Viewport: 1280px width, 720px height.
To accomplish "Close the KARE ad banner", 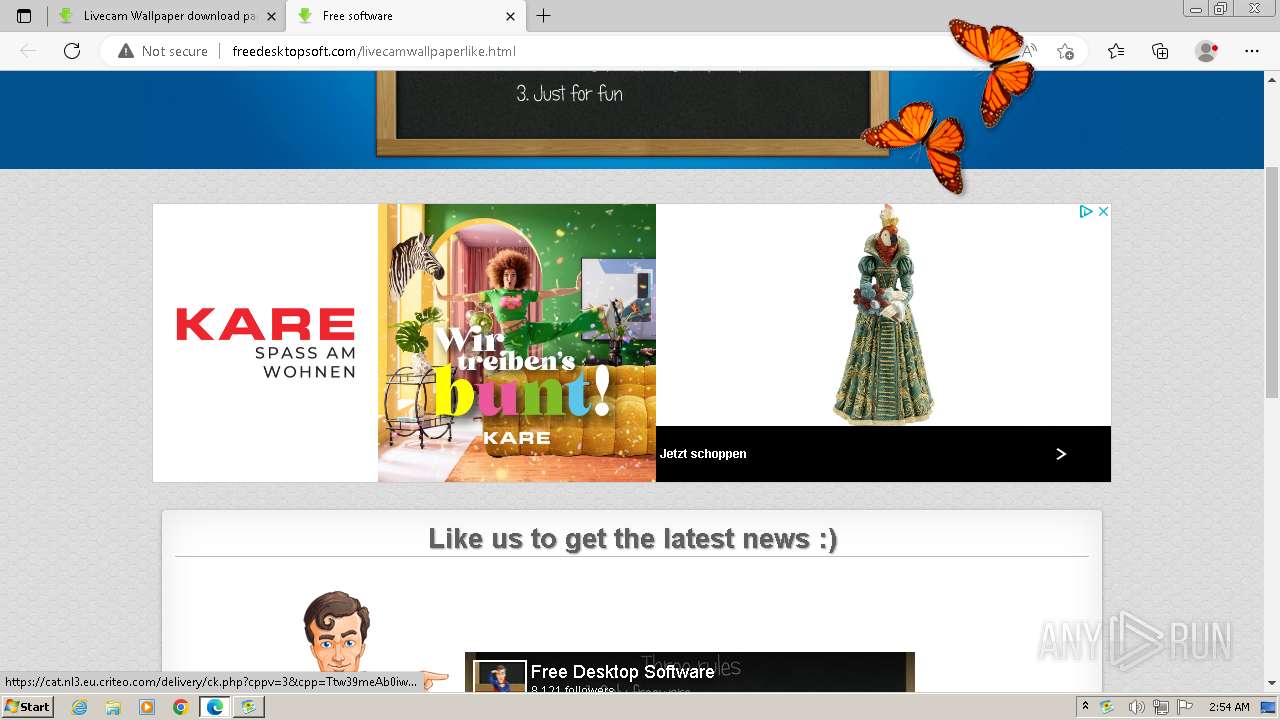I will [x=1103, y=212].
